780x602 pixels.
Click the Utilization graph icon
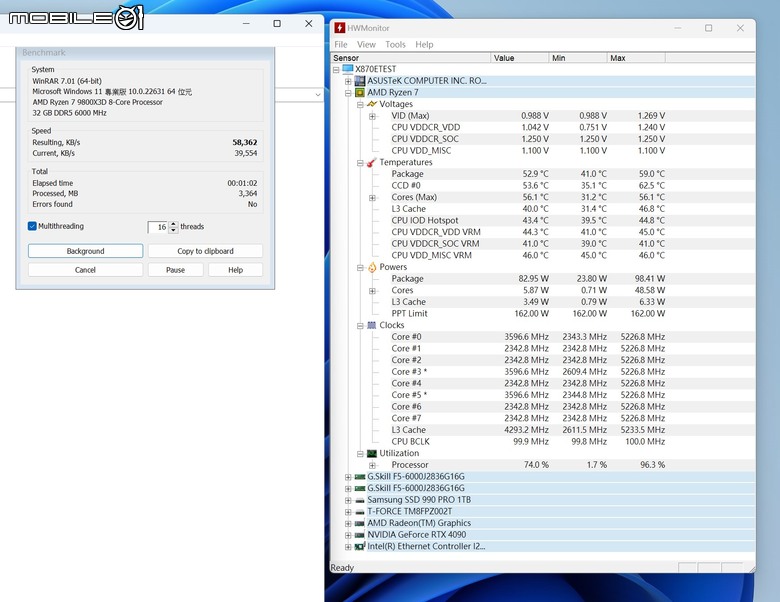click(372, 453)
